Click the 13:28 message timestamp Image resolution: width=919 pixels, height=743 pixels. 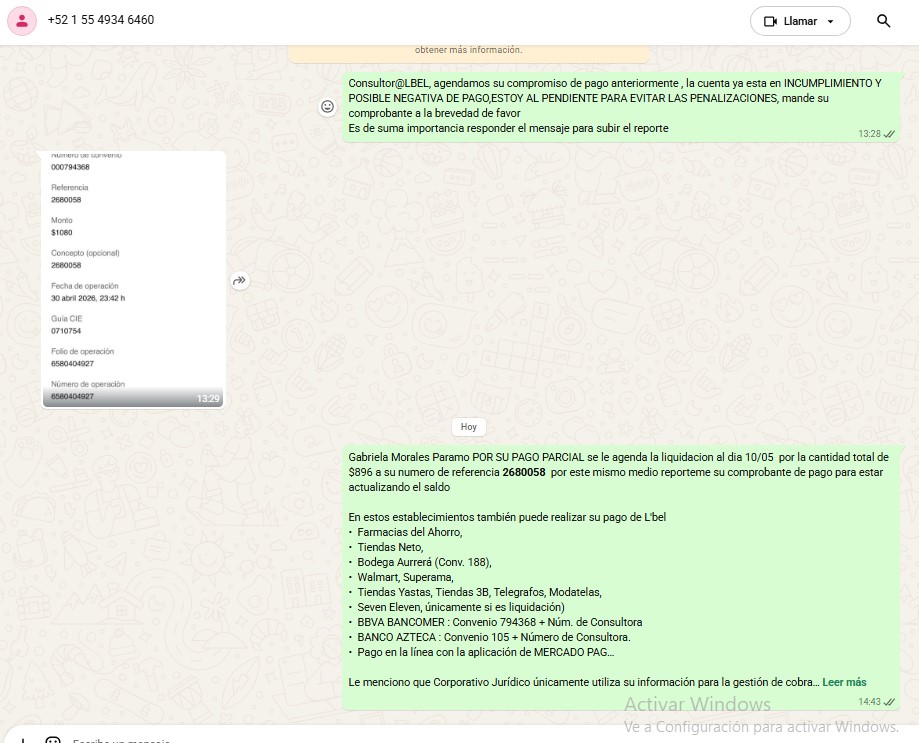pyautogui.click(x=869, y=134)
